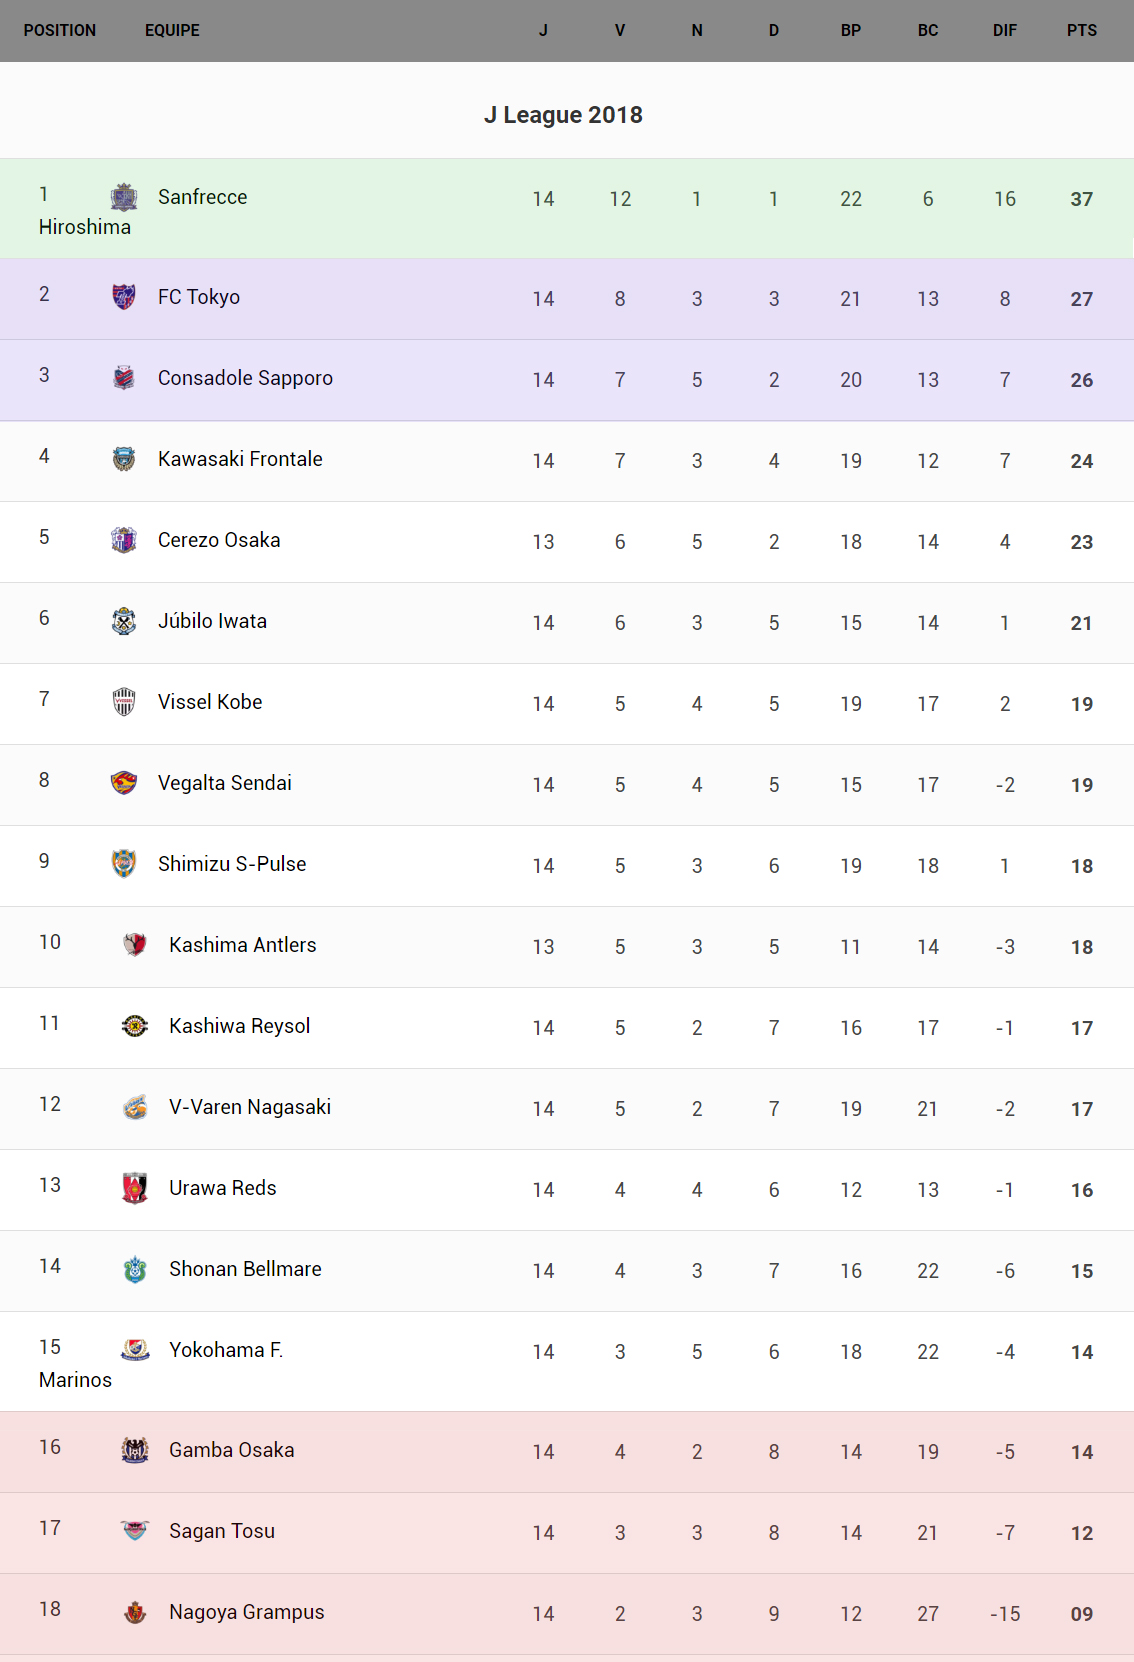Click the Sanfrecce Hiroshima club crest
Viewport: 1134px width, 1662px height.
click(124, 197)
